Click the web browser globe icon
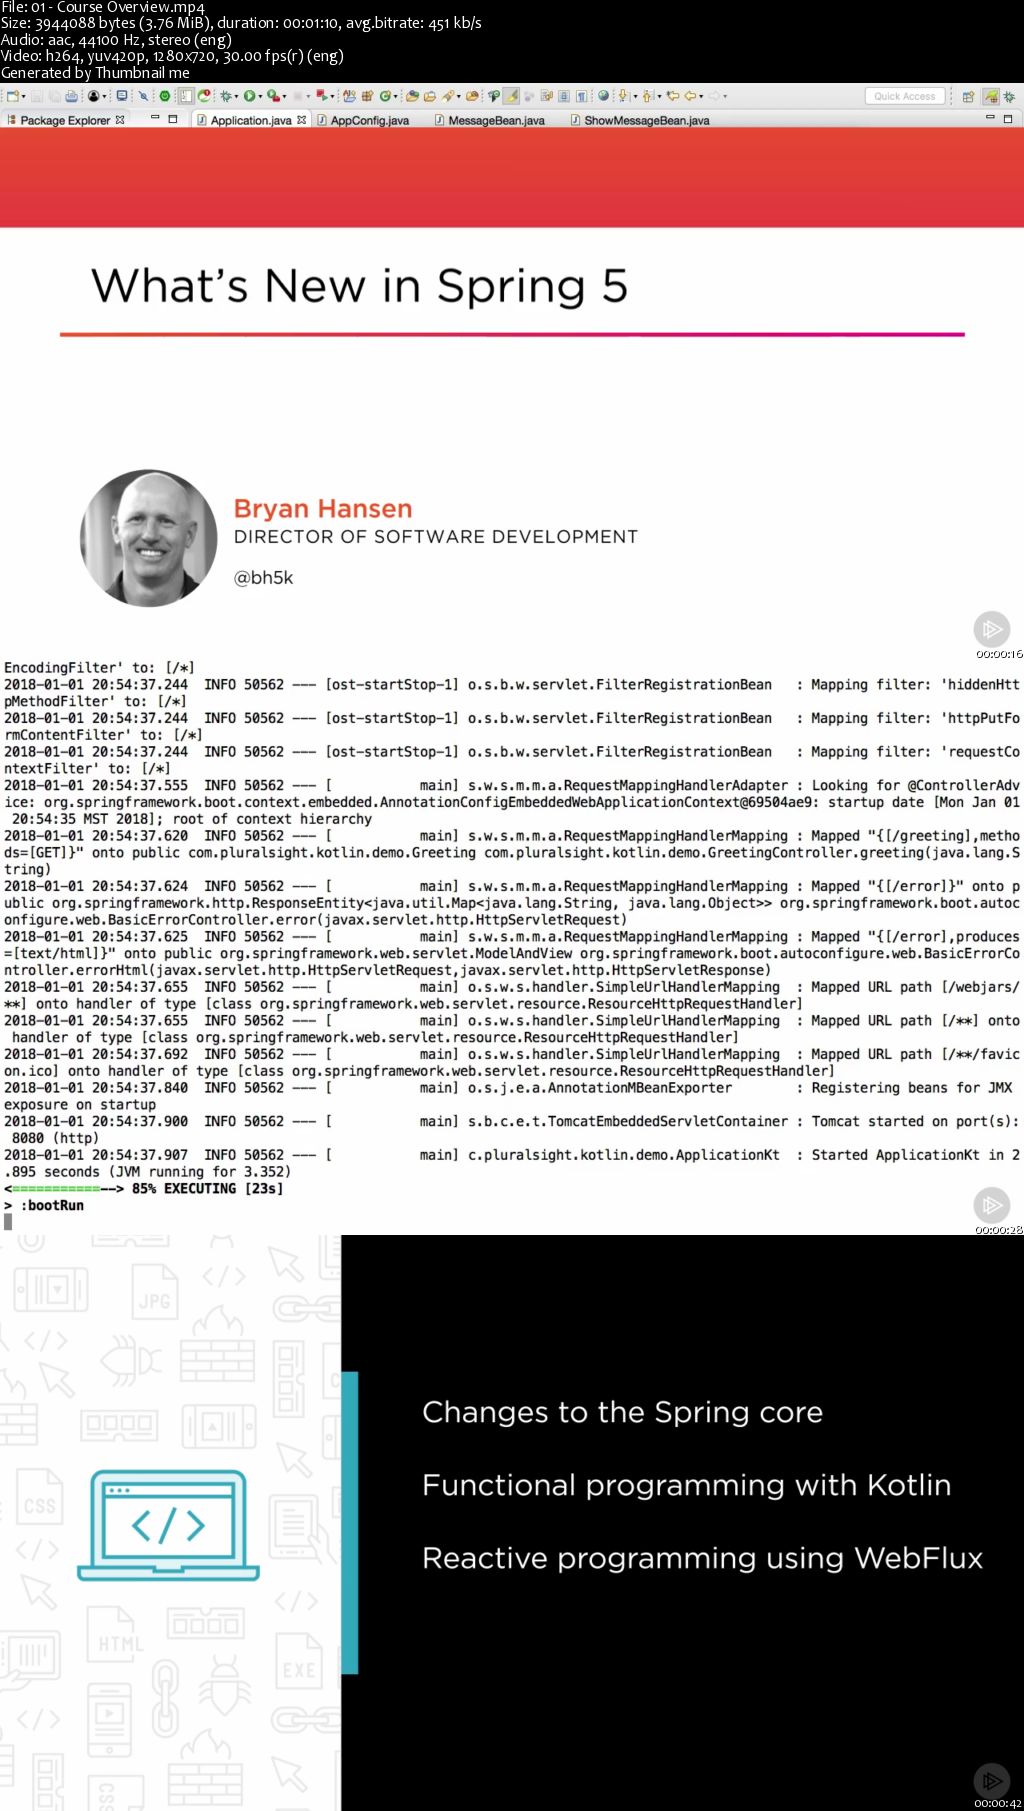Viewport: 1024px width, 1811px height. pyautogui.click(x=603, y=96)
